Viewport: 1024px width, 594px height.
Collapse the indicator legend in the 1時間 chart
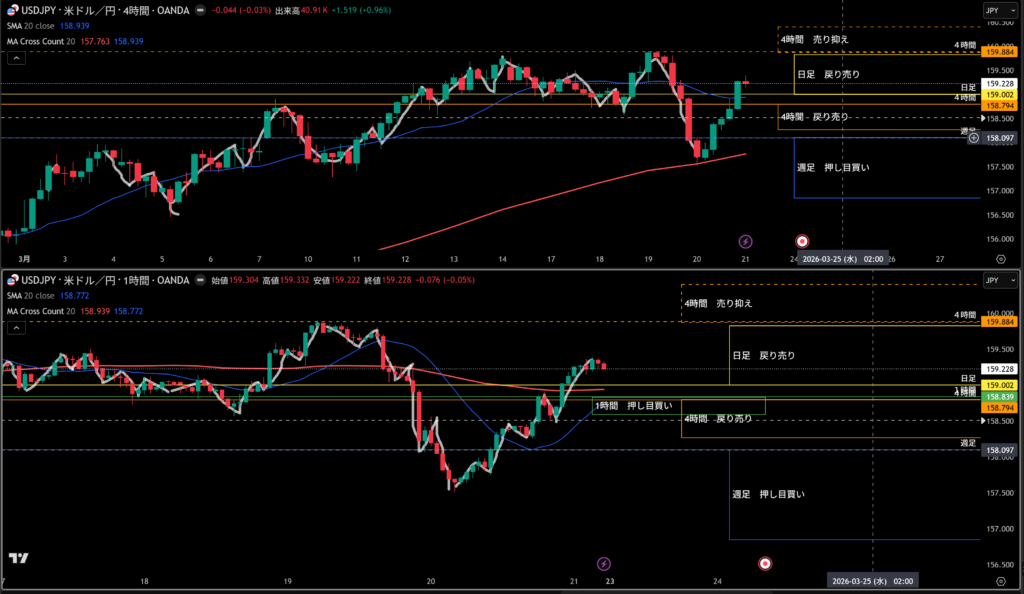pyautogui.click(x=15, y=327)
